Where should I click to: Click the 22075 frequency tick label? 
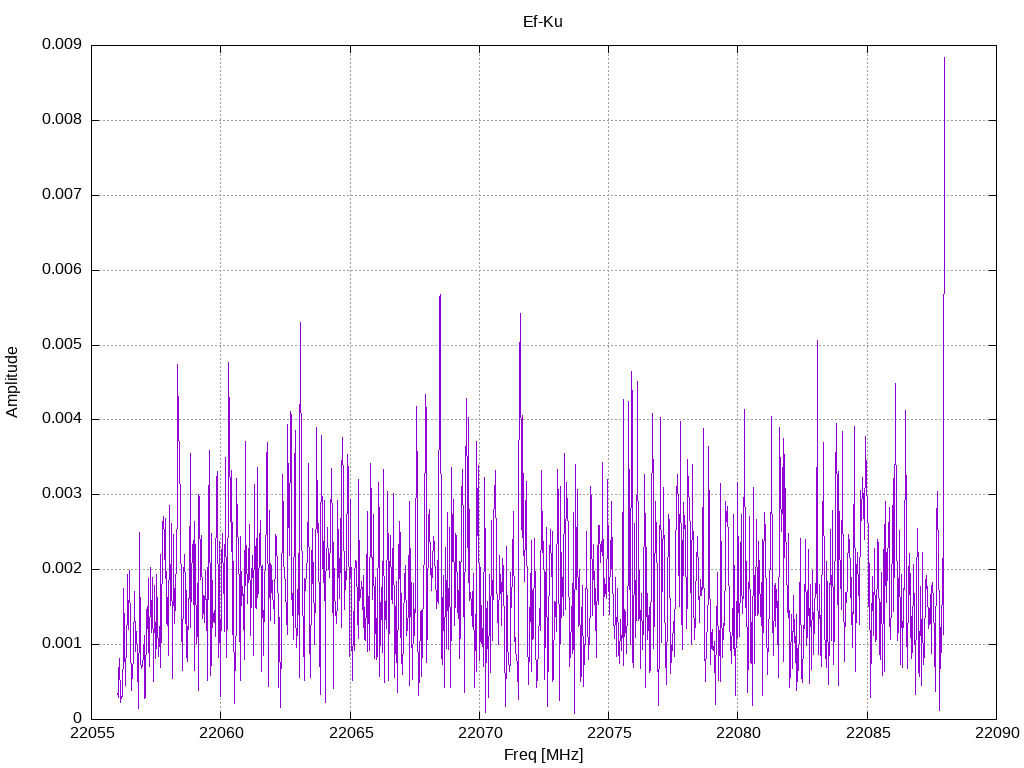pyautogui.click(x=608, y=735)
